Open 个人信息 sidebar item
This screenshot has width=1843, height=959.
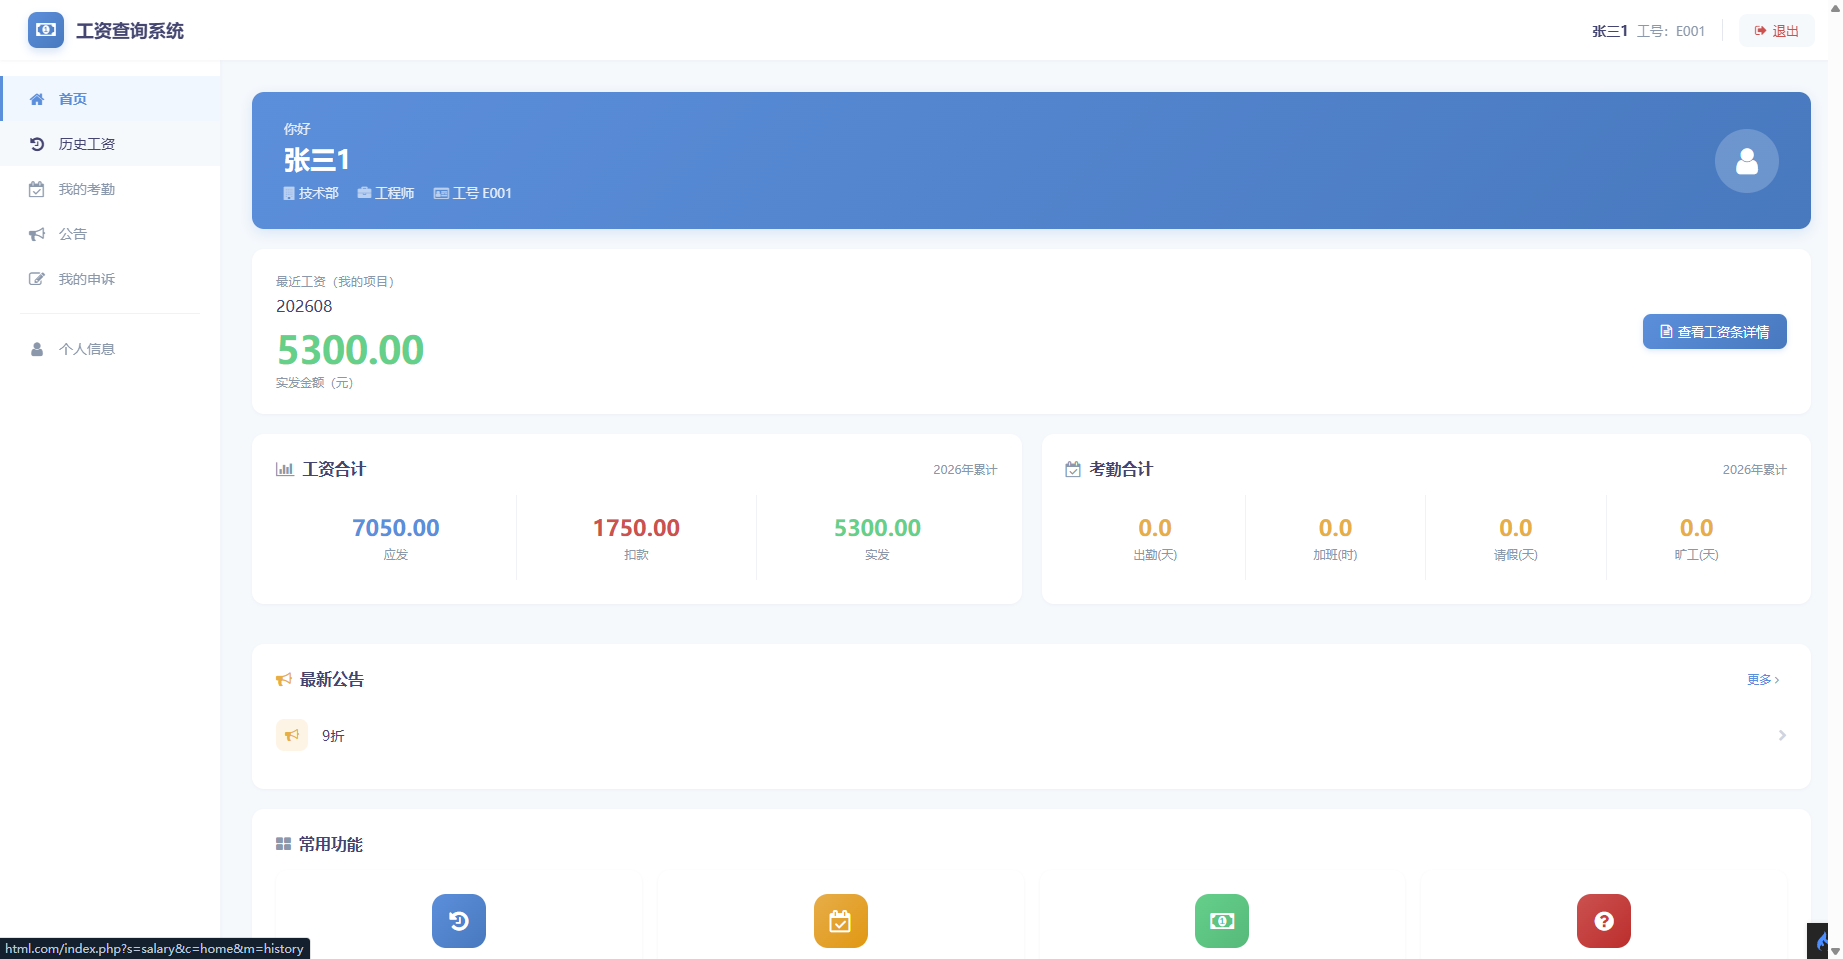[x=110, y=349]
